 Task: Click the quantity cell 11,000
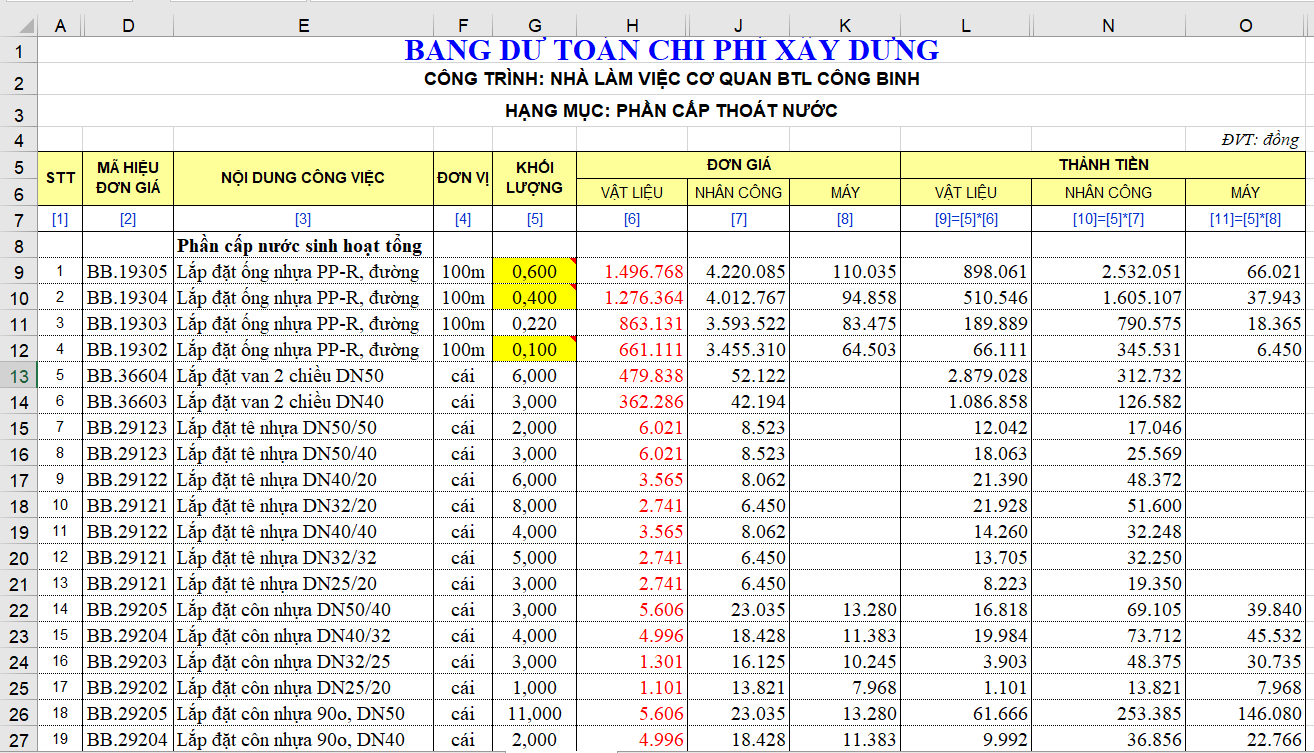[x=534, y=713]
